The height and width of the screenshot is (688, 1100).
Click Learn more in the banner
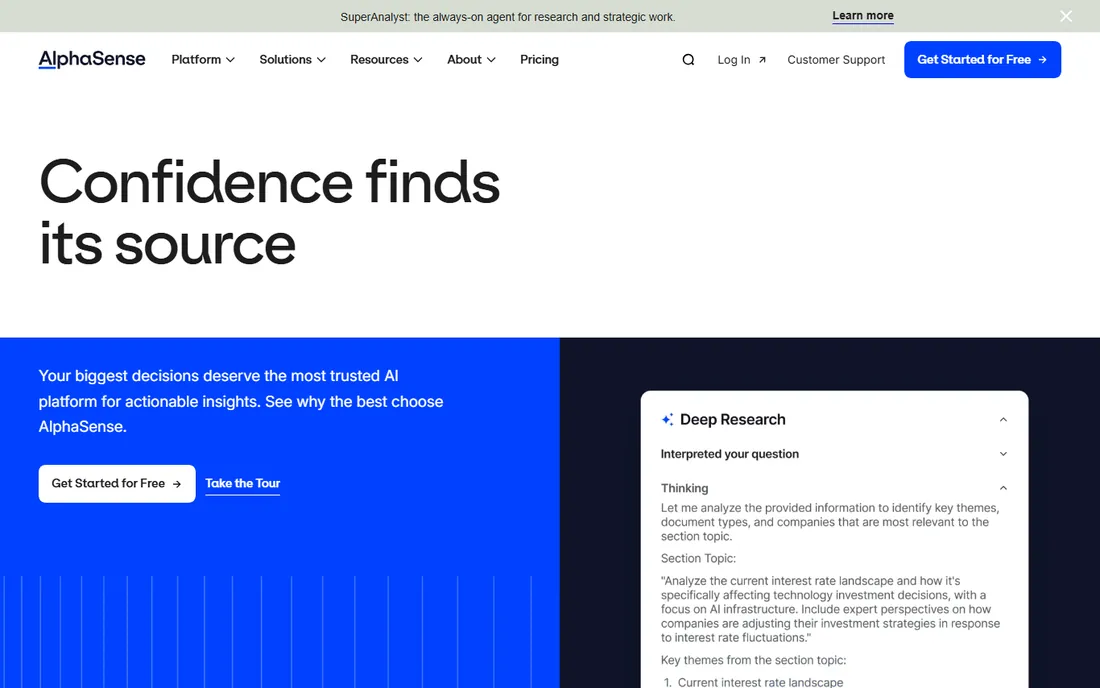pyautogui.click(x=863, y=16)
